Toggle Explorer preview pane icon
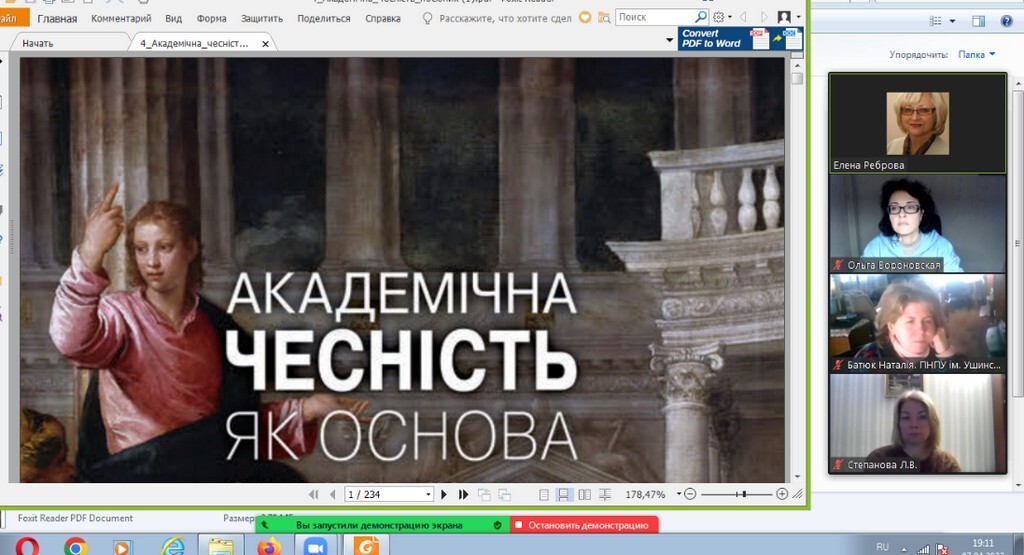 coord(978,22)
